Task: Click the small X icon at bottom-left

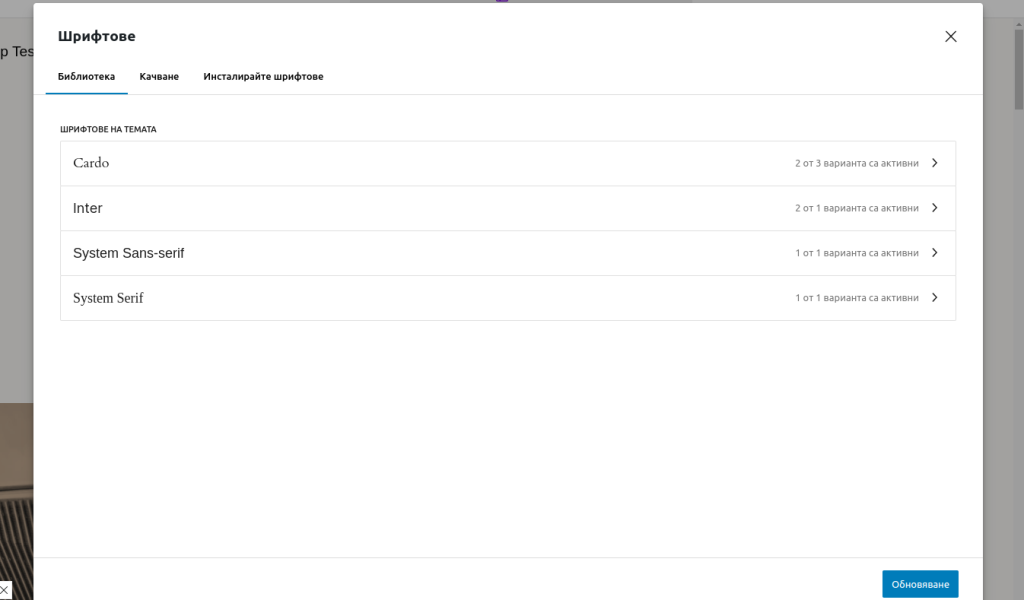Action: pyautogui.click(x=6, y=590)
